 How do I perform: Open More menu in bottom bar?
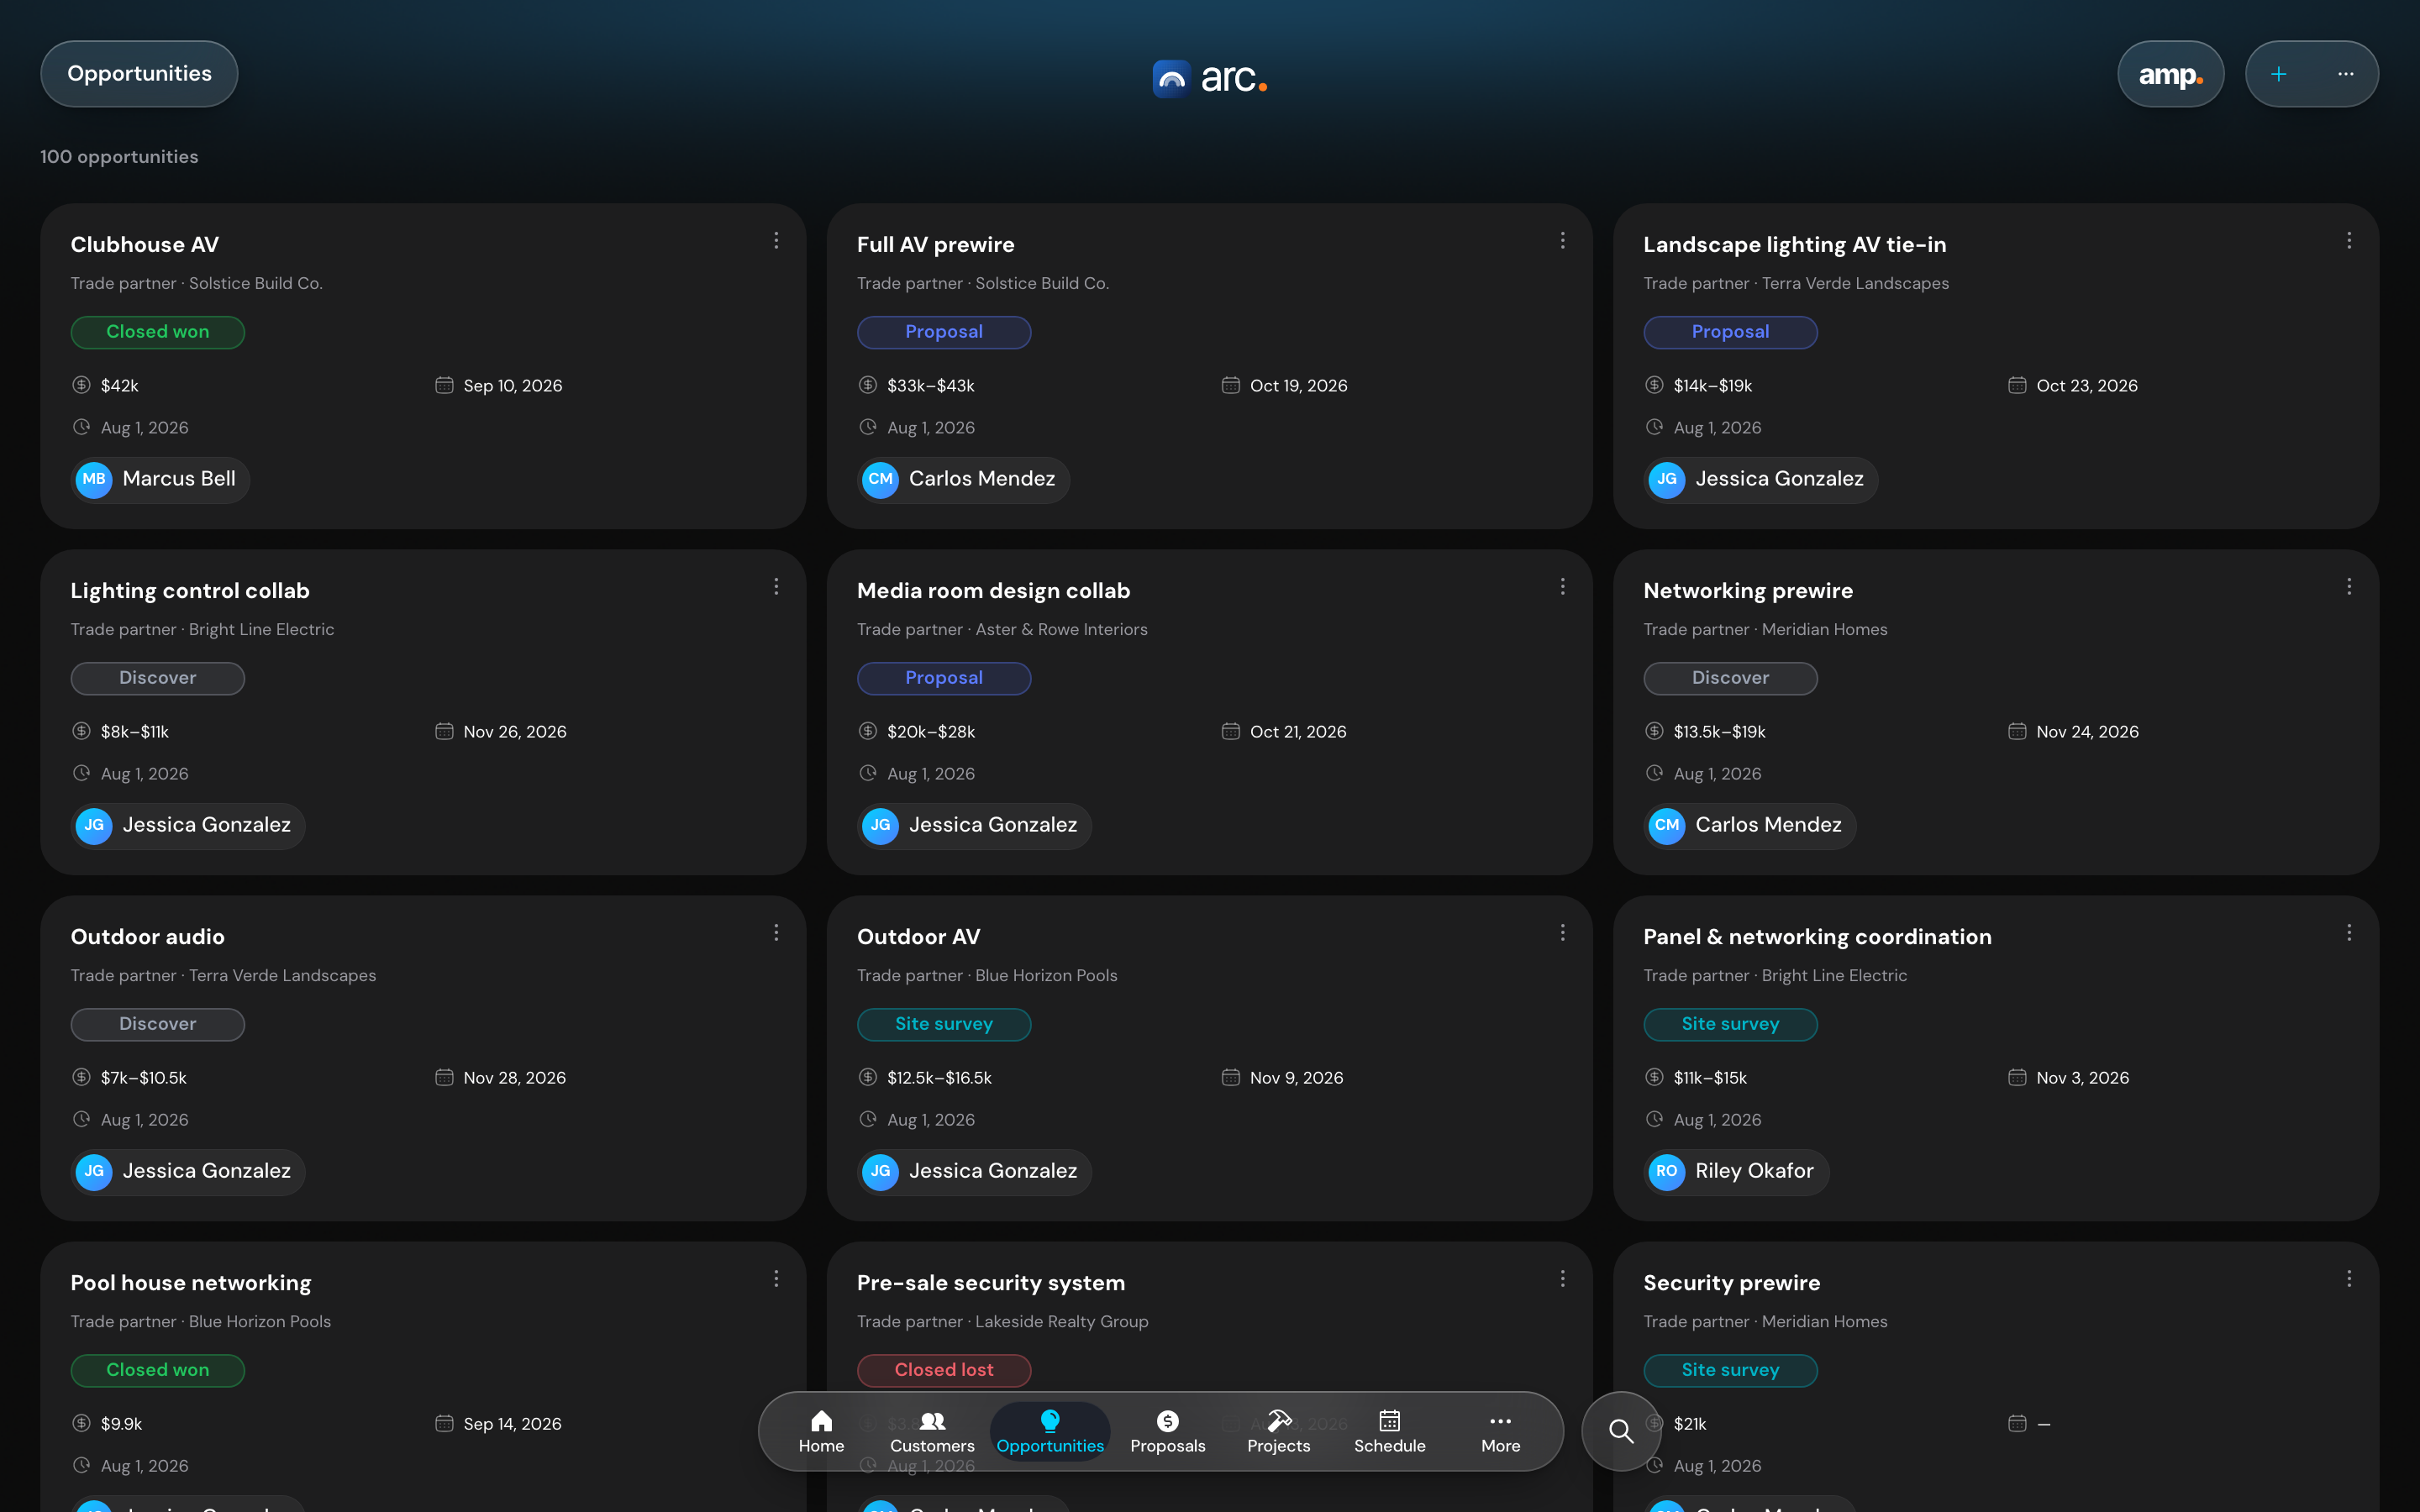[1500, 1432]
